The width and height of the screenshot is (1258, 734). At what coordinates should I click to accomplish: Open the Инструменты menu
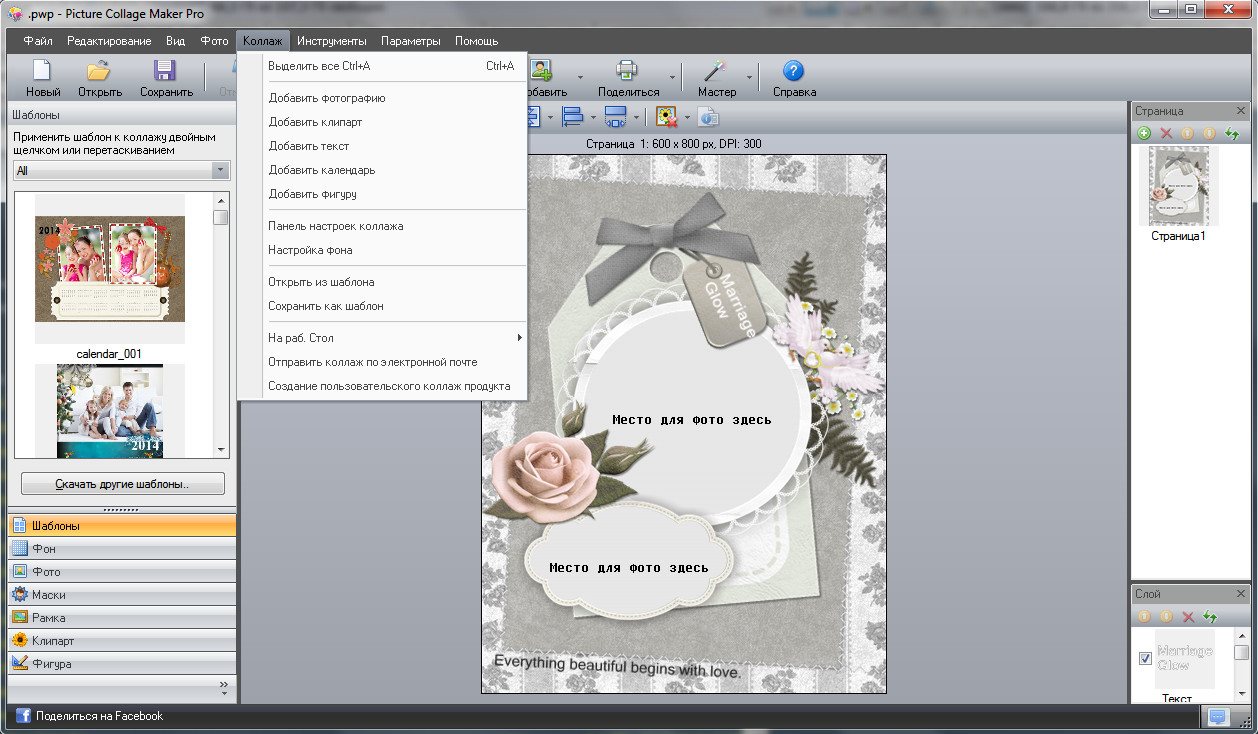(331, 41)
